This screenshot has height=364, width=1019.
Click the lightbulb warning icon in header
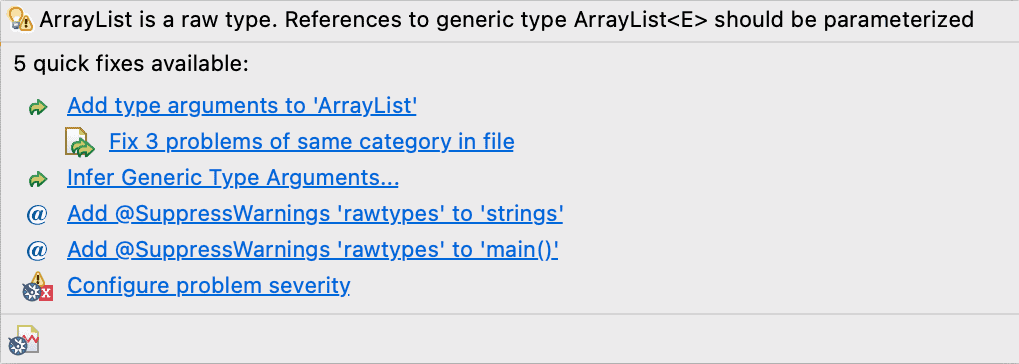pyautogui.click(x=23, y=20)
